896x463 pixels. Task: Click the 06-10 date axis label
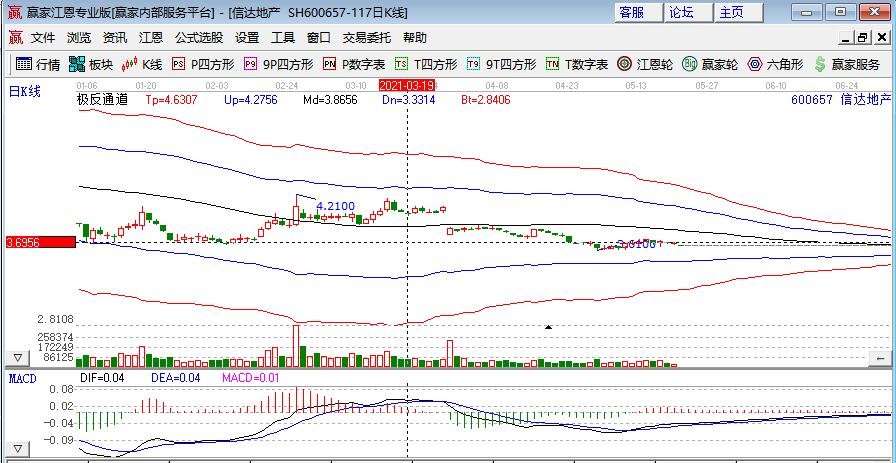click(775, 85)
